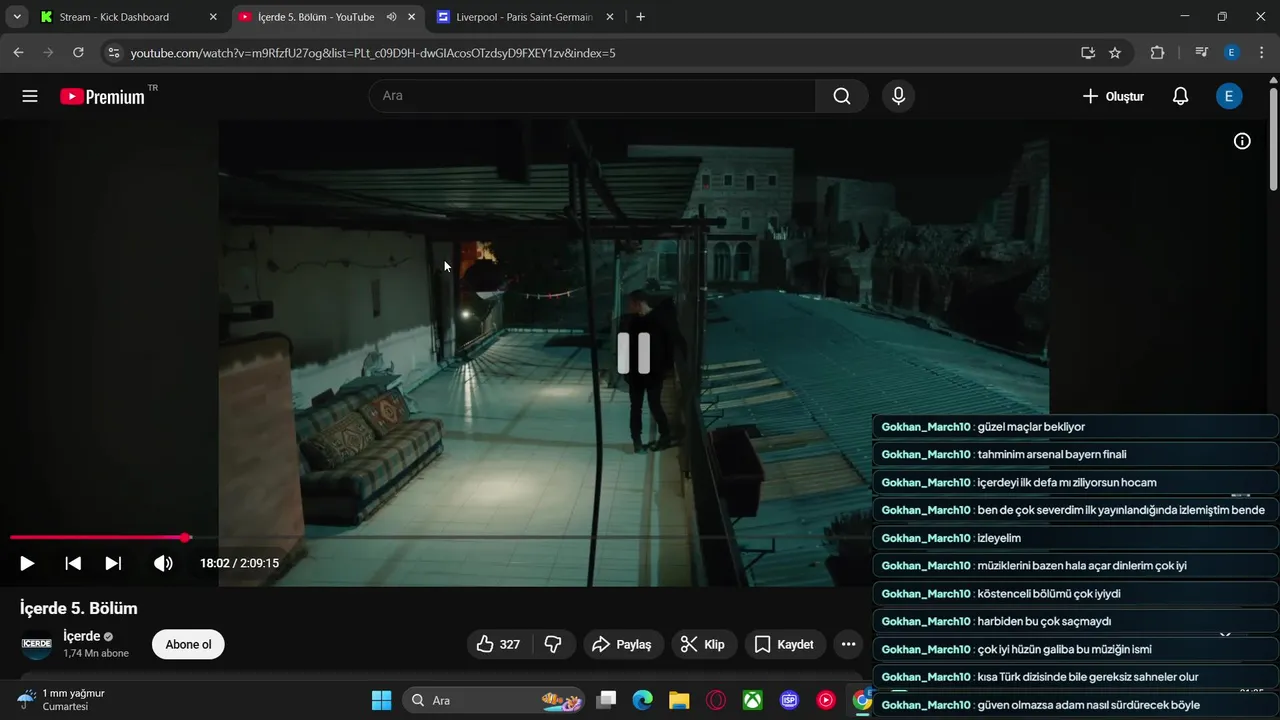Click chat message 'köstenceli bölümü çok iyiydi'
This screenshot has height=720, width=1280.
[1049, 593]
